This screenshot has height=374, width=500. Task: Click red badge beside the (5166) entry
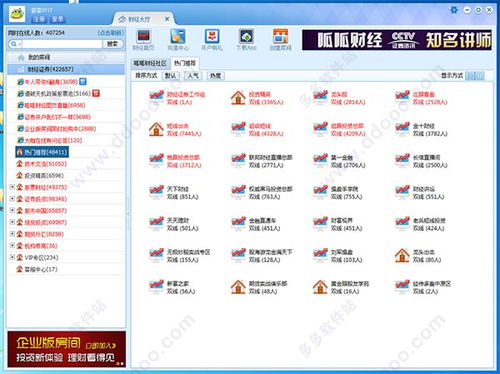[x=96, y=93]
